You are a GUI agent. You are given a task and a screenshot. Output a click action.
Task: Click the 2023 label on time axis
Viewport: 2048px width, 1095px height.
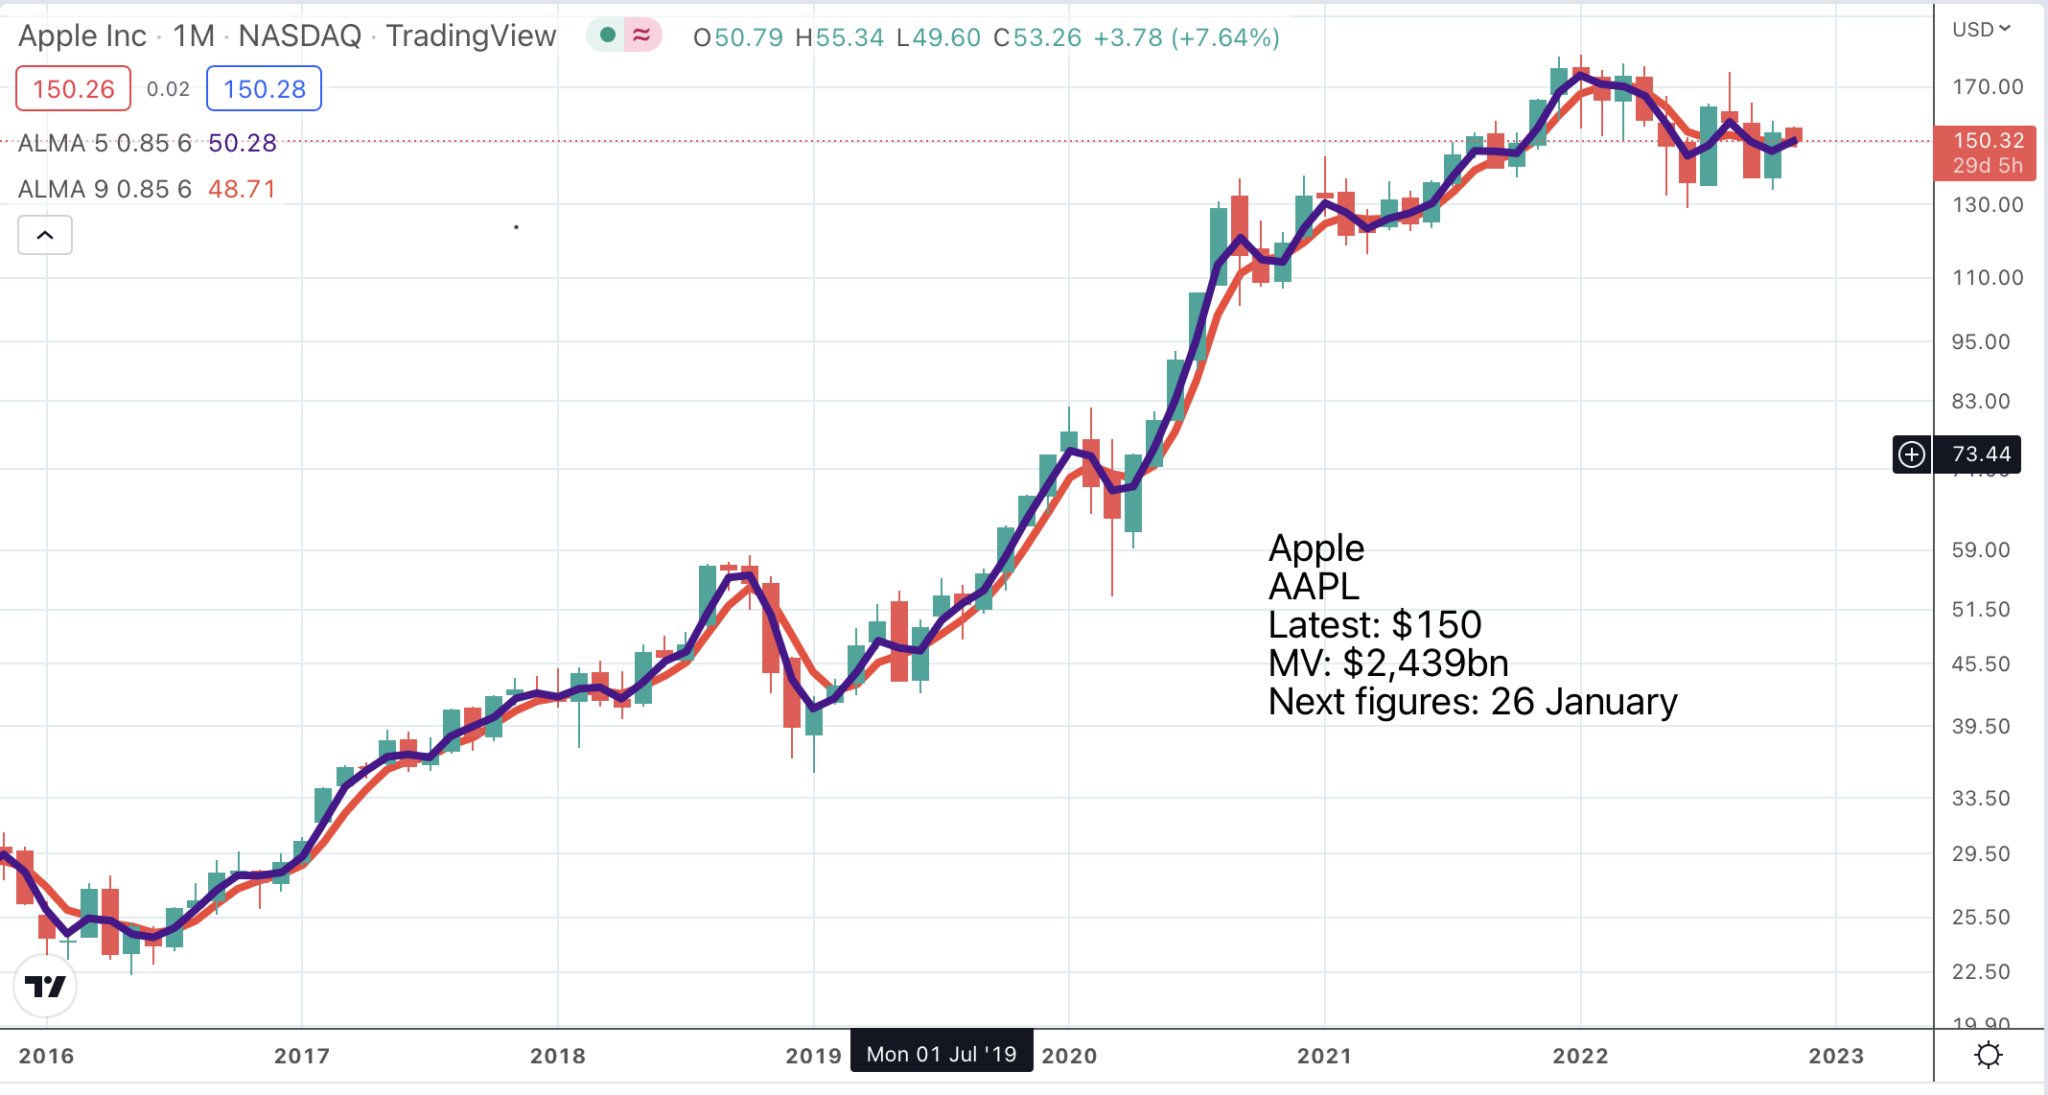pos(1836,1055)
